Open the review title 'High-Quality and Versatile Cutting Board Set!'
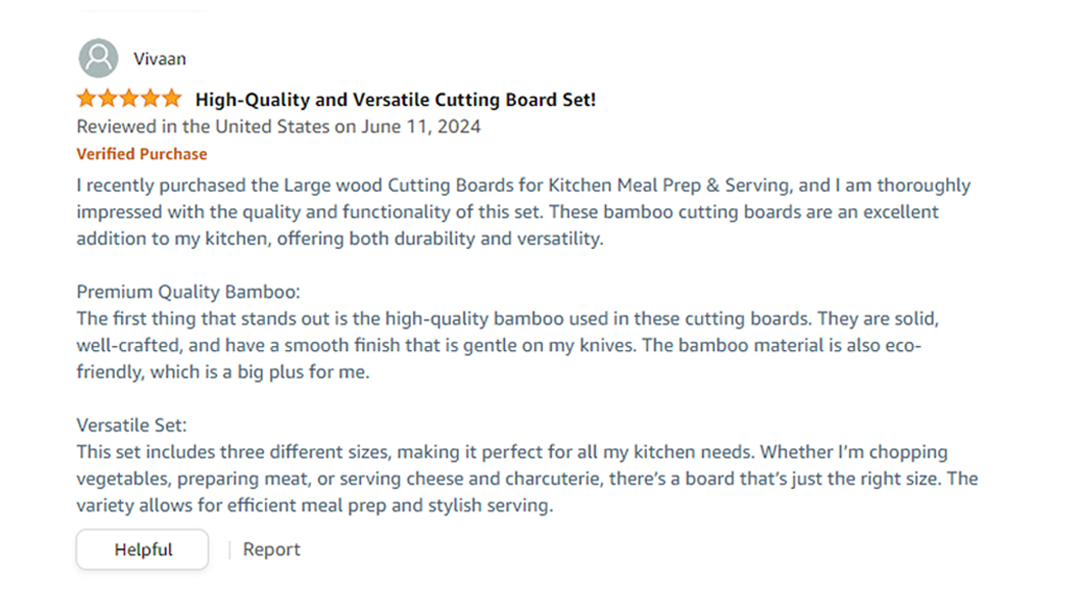Screen dimensions: 1080x608 pyautogui.click(x=395, y=100)
